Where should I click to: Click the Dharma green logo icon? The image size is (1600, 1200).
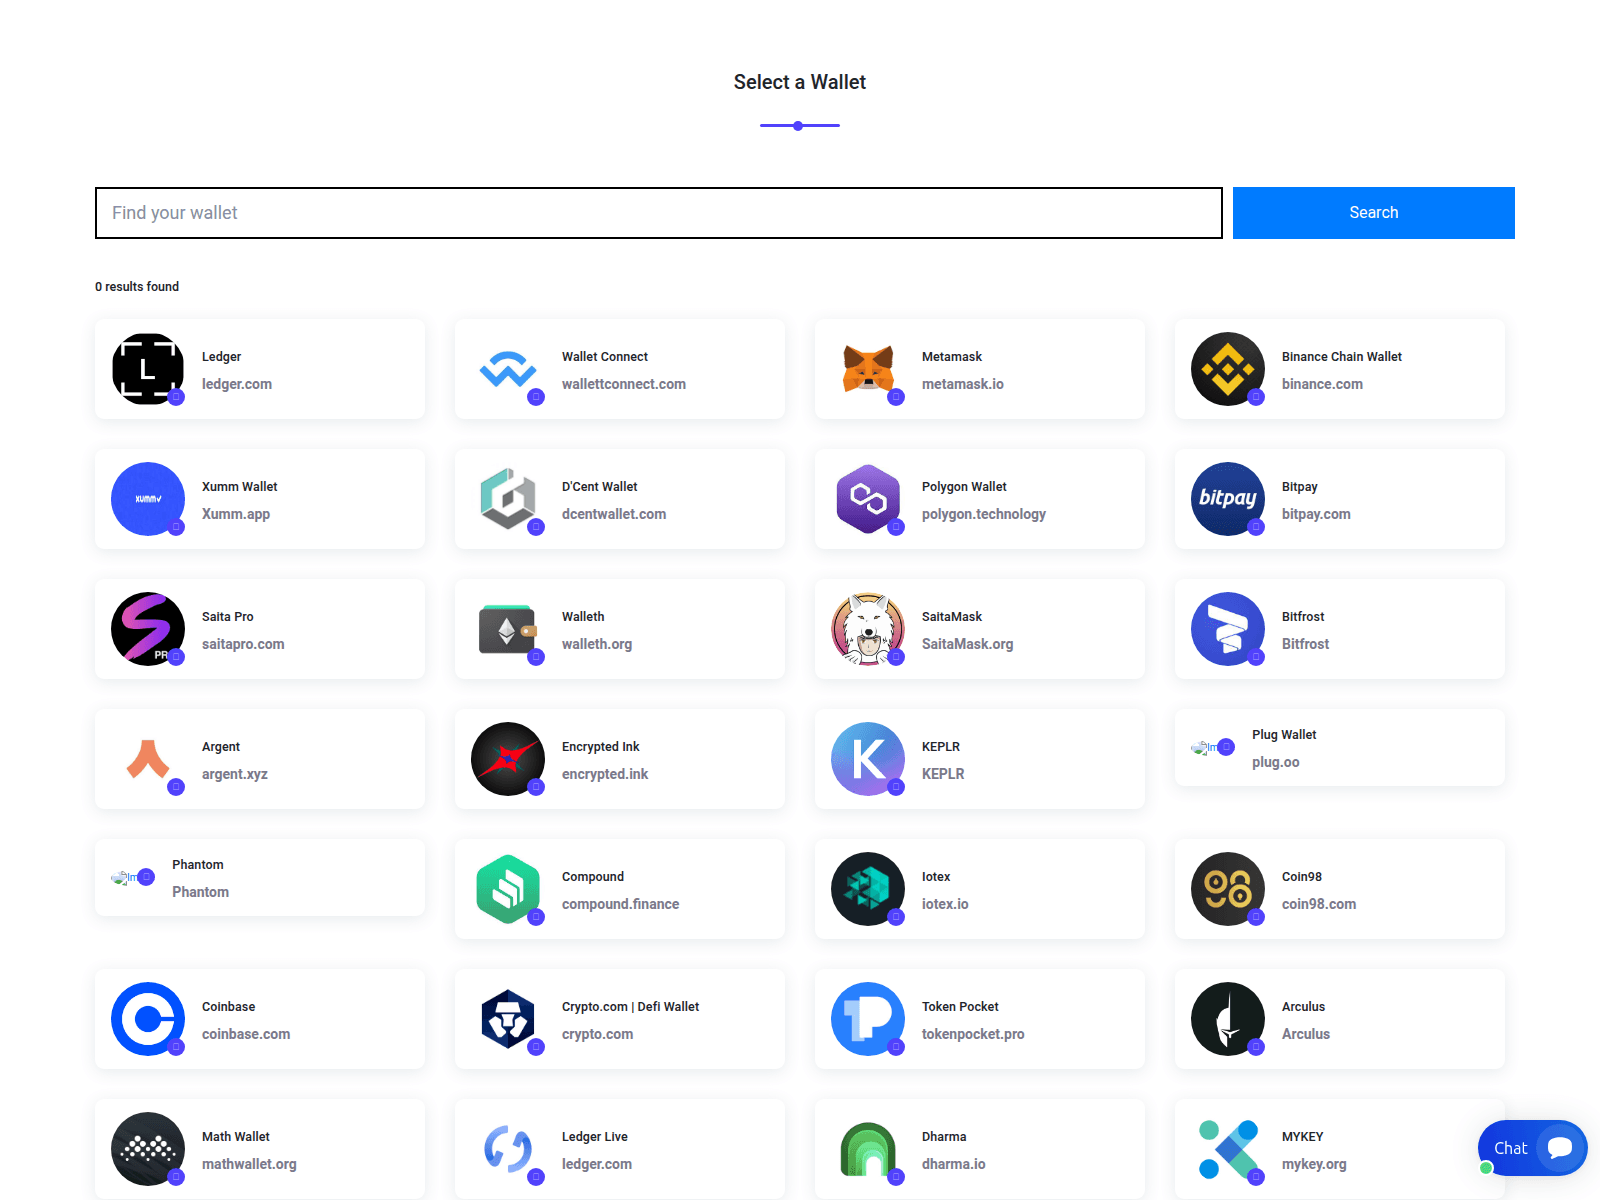[868, 1149]
